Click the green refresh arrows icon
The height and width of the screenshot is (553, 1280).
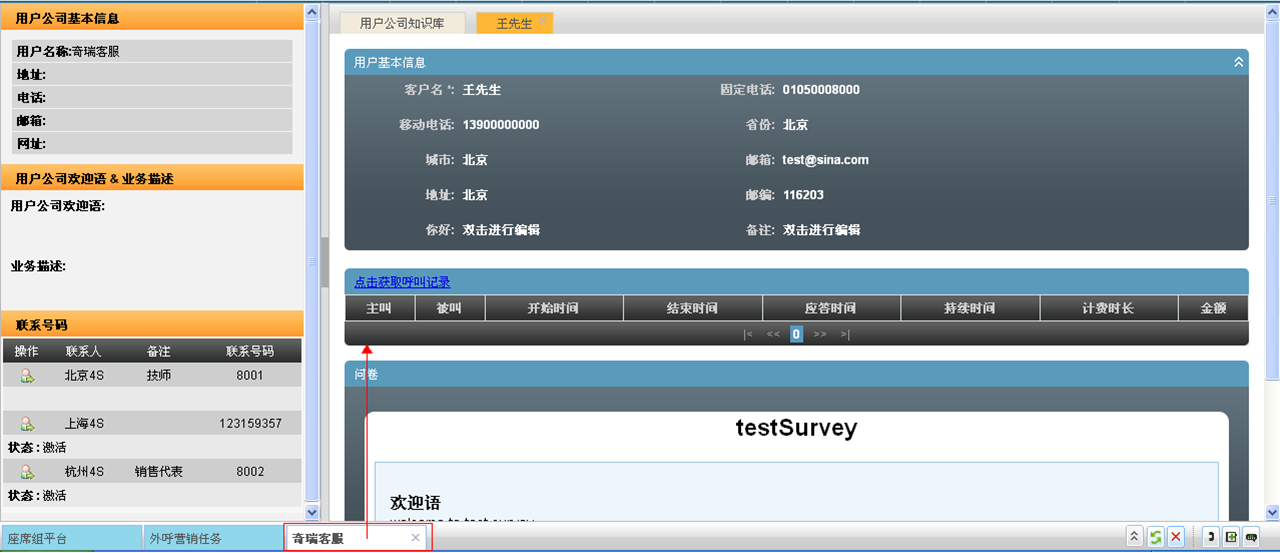(1155, 537)
